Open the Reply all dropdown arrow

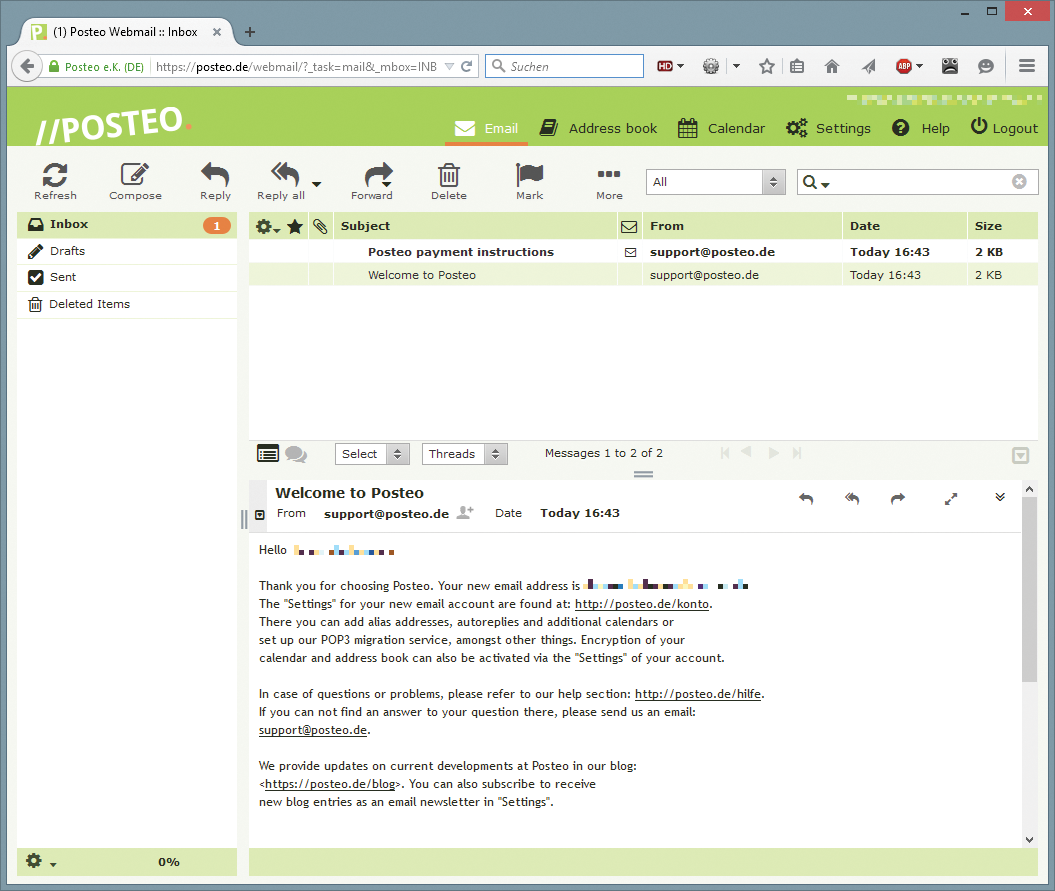pos(316,182)
